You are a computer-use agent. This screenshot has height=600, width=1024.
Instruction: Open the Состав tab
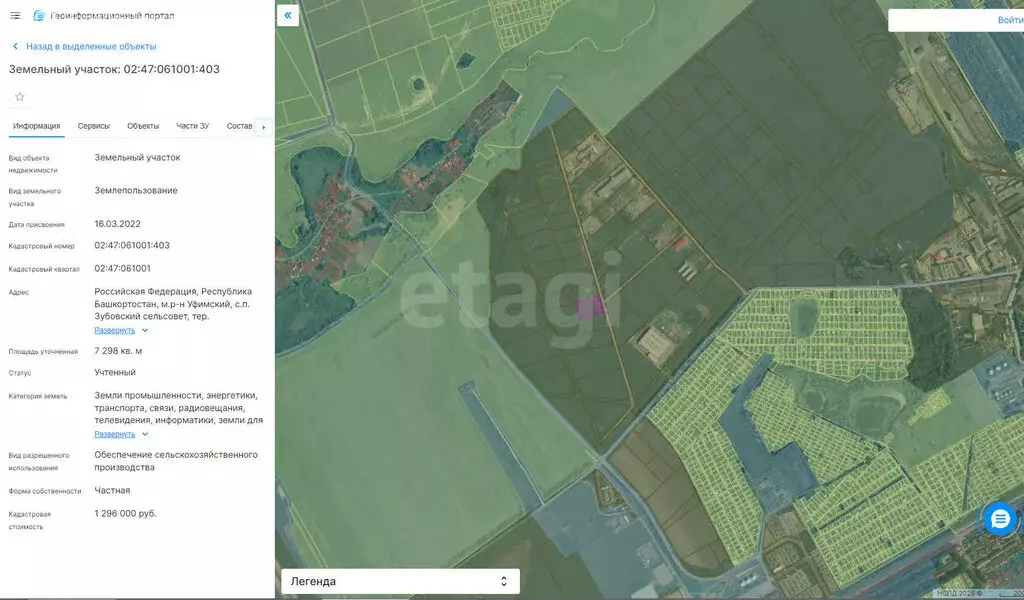(x=239, y=126)
